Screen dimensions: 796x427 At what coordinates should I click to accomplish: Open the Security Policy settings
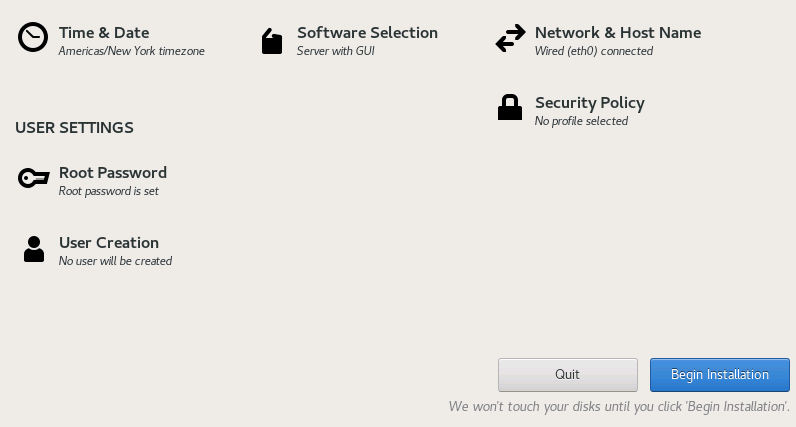(589, 103)
